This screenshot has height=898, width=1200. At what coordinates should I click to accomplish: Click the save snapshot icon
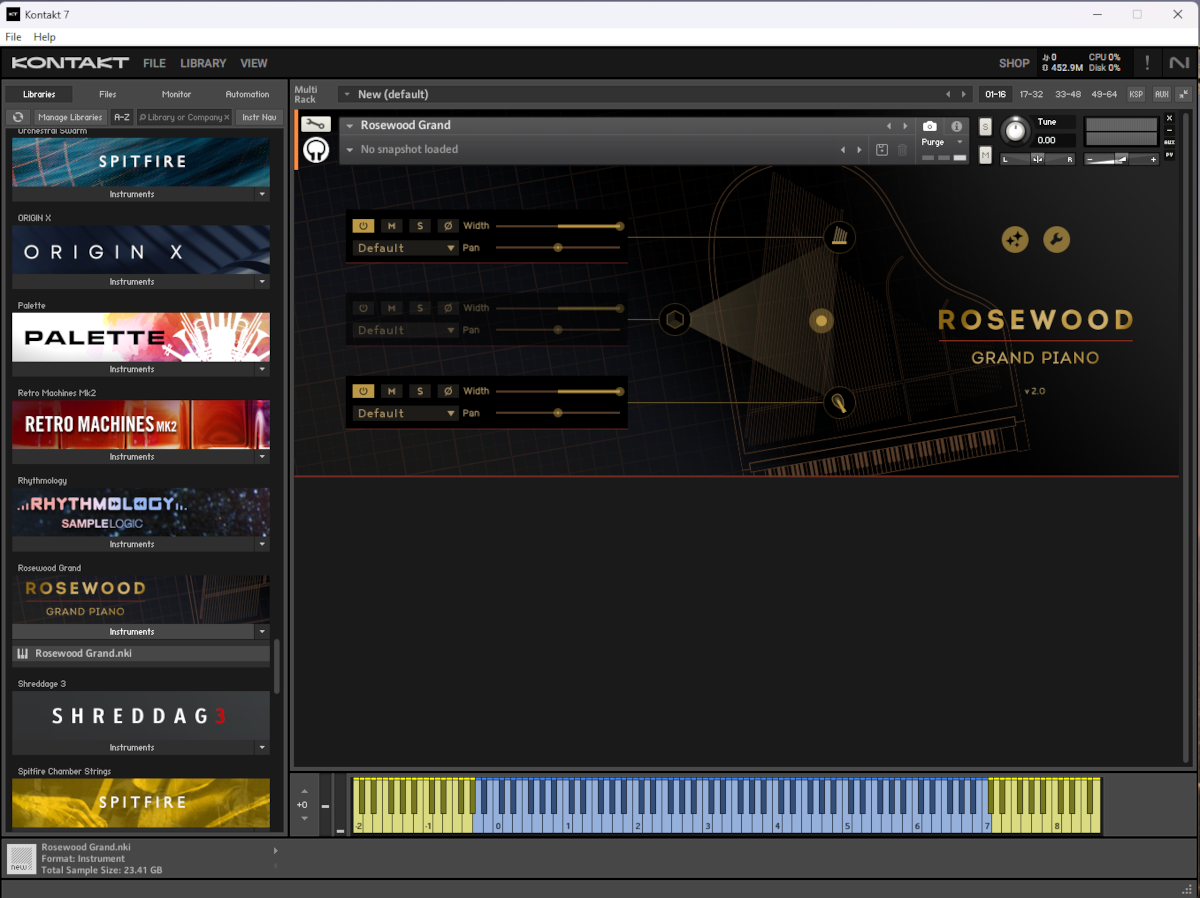[x=882, y=150]
